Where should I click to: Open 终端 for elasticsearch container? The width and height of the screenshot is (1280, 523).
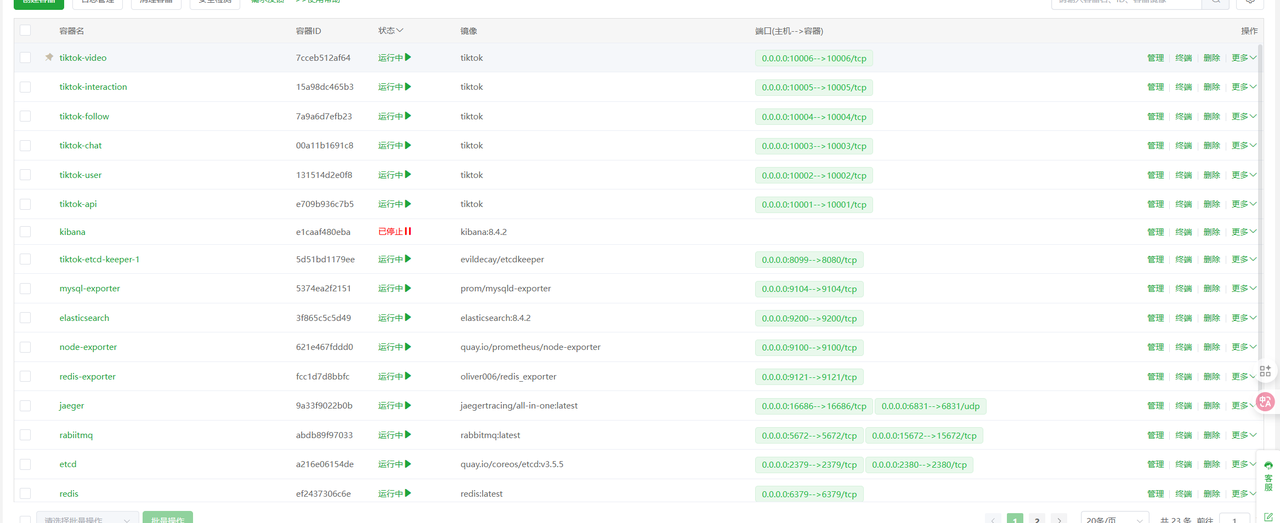(x=1184, y=318)
